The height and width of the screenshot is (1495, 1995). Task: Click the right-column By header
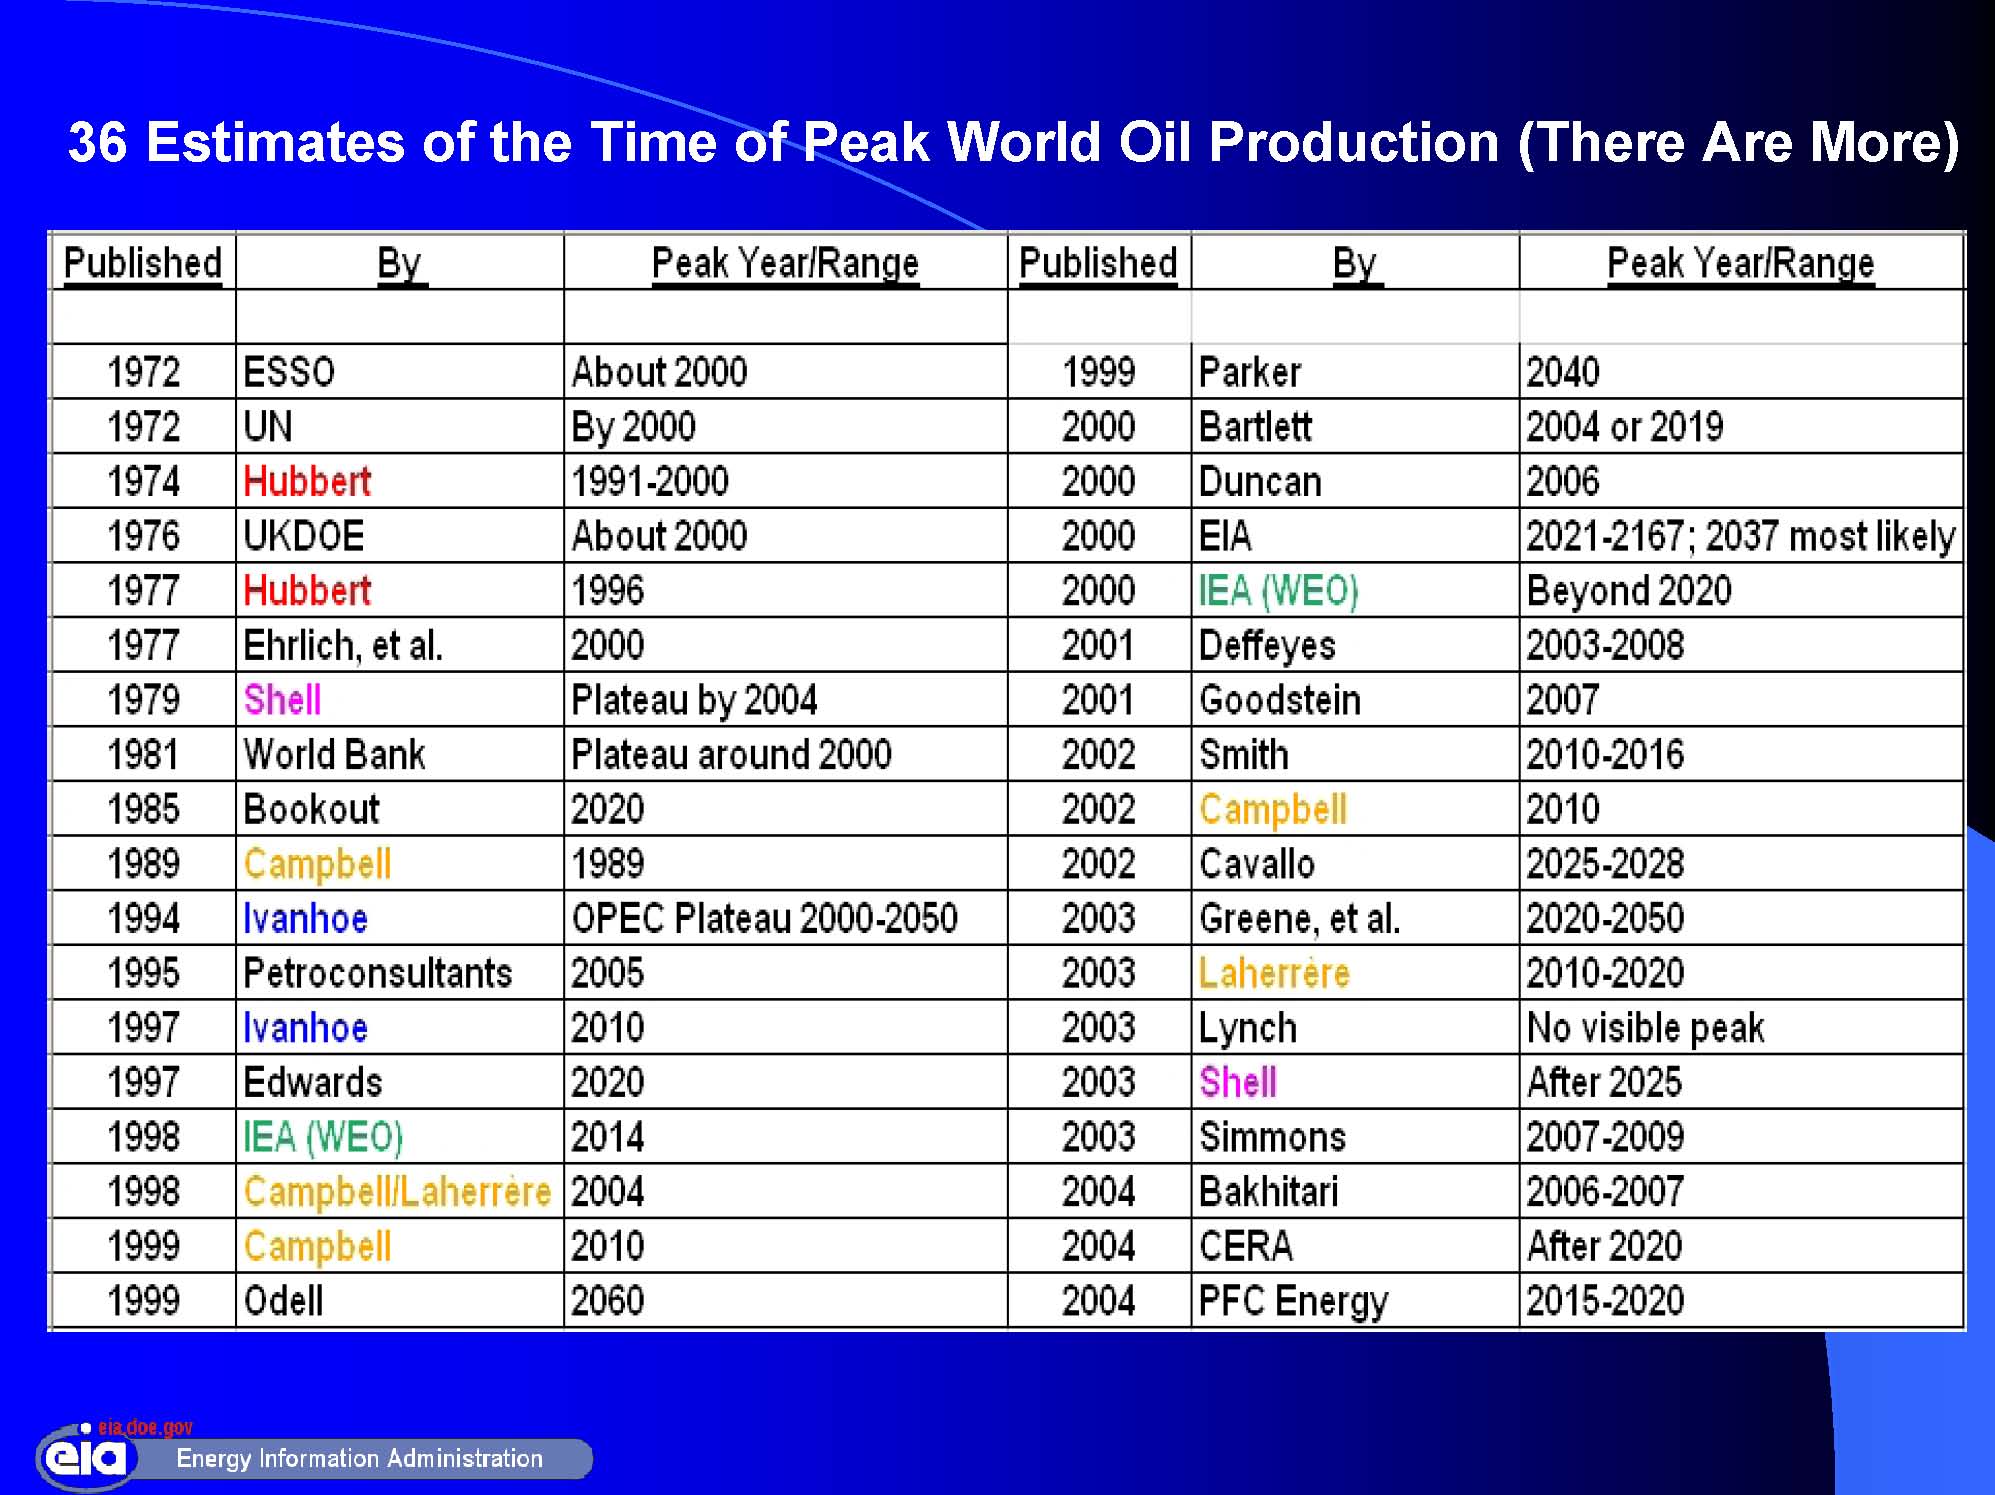(1354, 263)
